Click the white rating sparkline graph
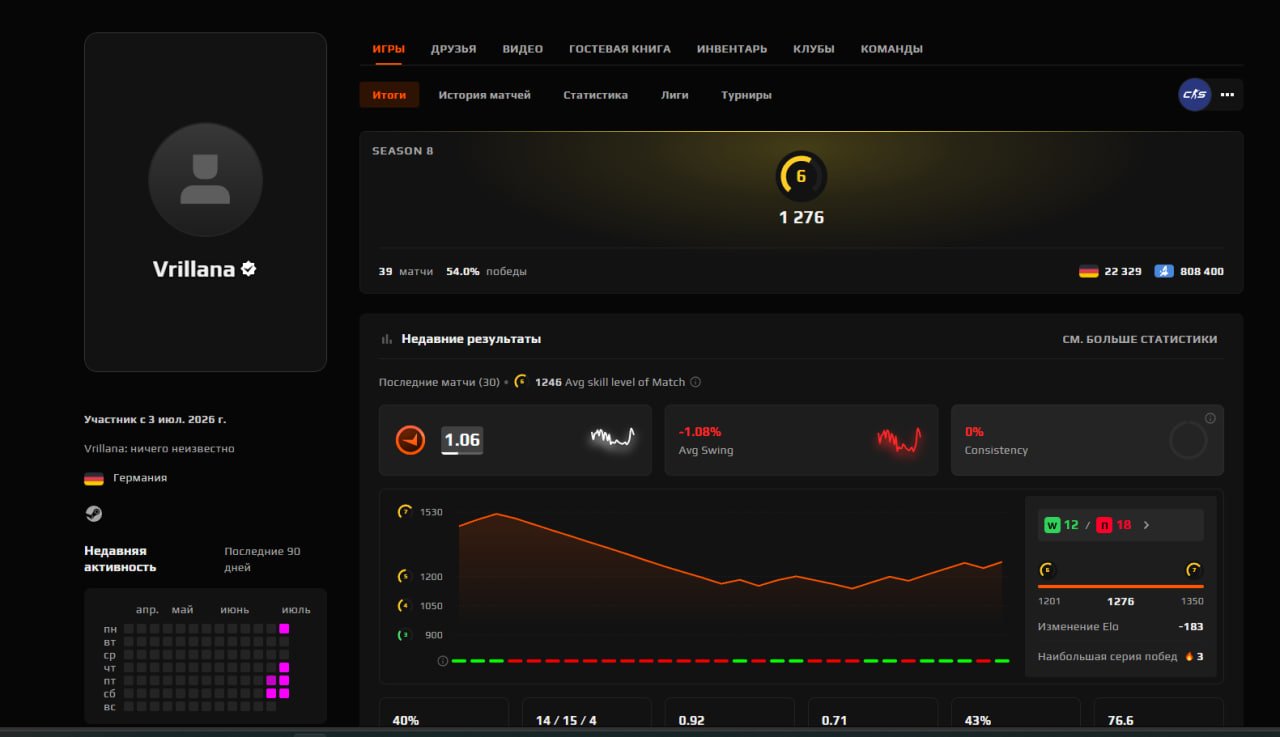This screenshot has width=1280, height=737. tap(613, 437)
